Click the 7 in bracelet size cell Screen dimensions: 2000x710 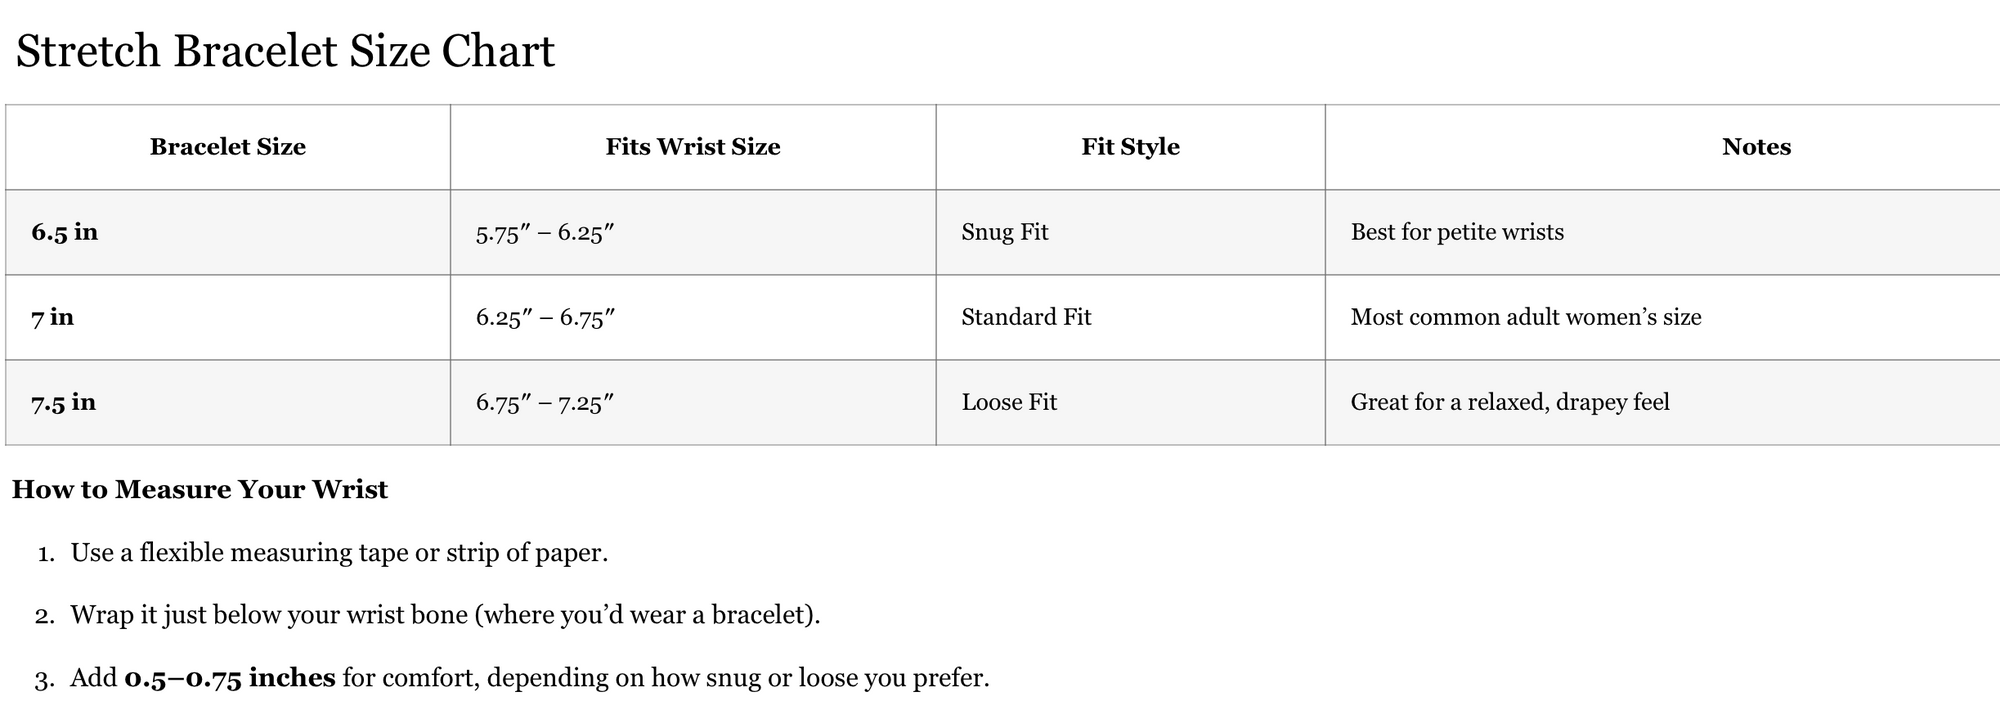(x=53, y=317)
